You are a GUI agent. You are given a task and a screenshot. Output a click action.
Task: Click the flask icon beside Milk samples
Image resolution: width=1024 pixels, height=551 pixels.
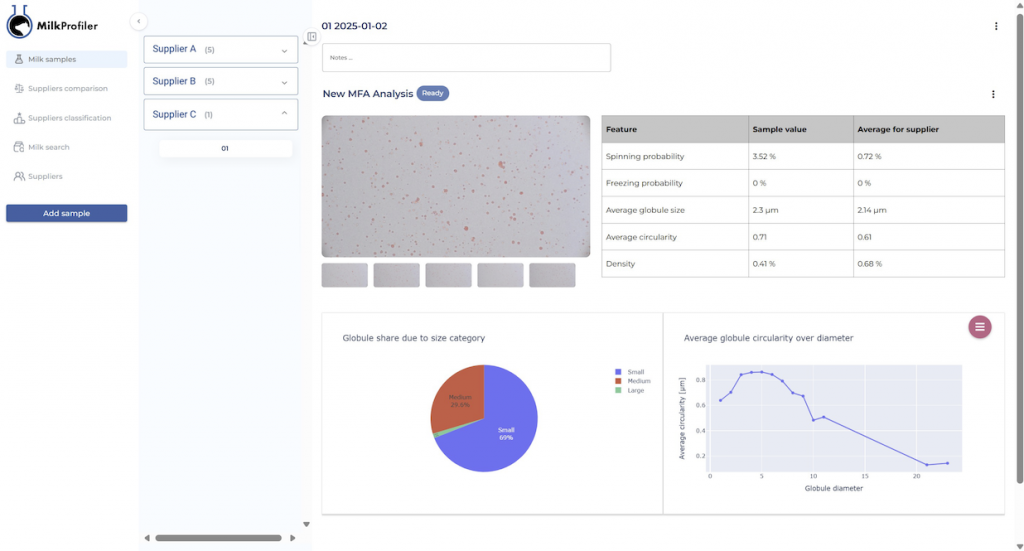click(19, 59)
